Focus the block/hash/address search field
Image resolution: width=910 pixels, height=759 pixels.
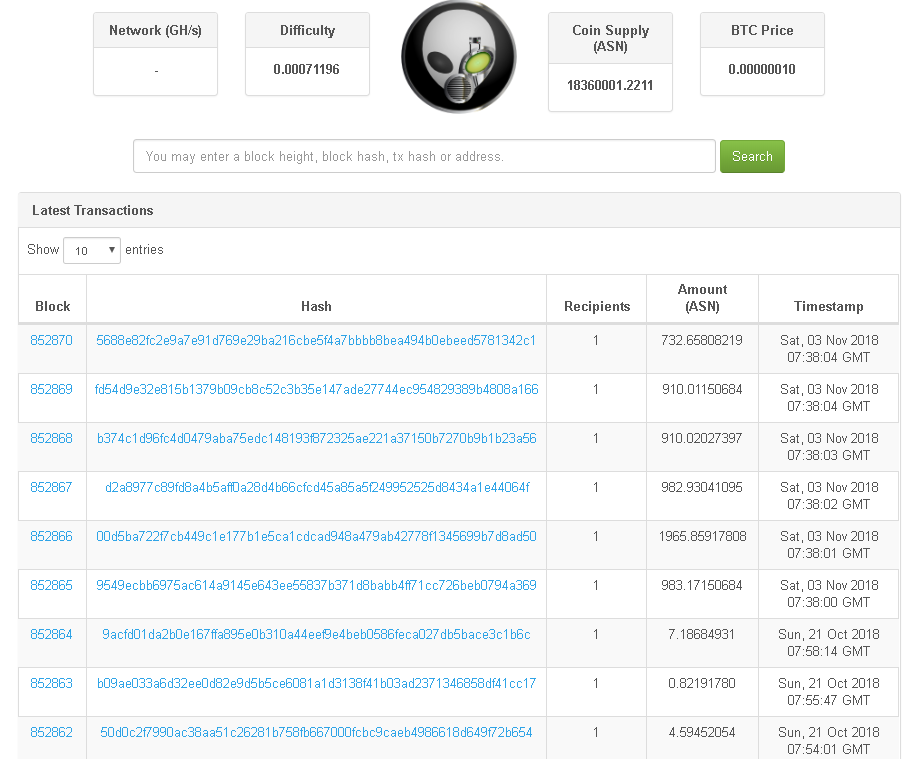point(424,156)
